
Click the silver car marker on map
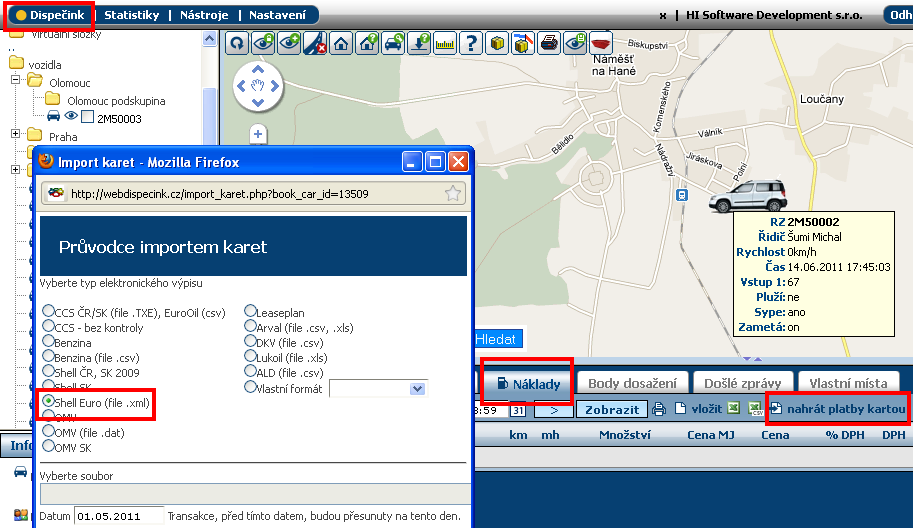[748, 196]
